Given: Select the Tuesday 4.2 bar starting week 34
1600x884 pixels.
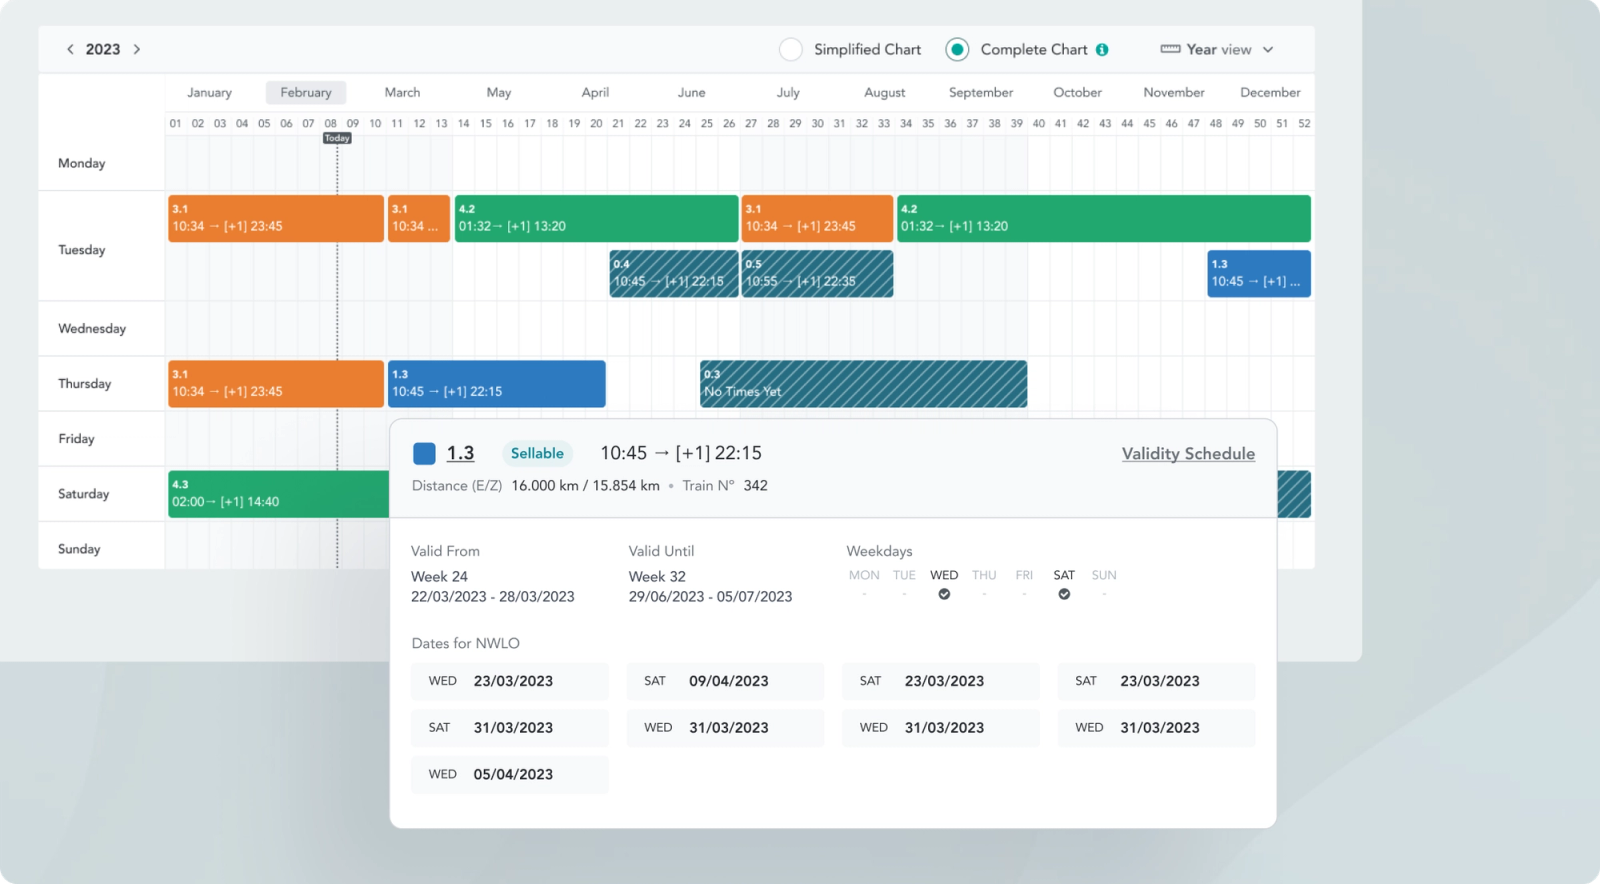Looking at the screenshot, I should click(1104, 218).
